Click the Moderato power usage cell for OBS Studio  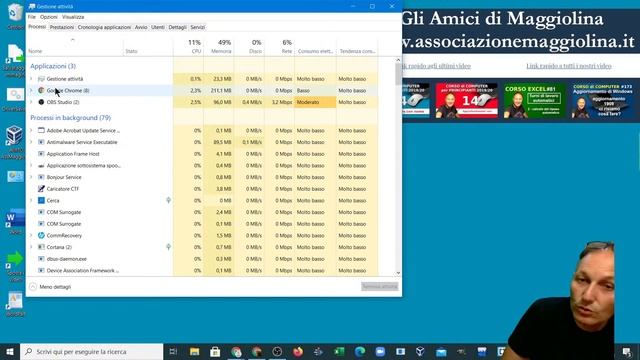tap(315, 102)
